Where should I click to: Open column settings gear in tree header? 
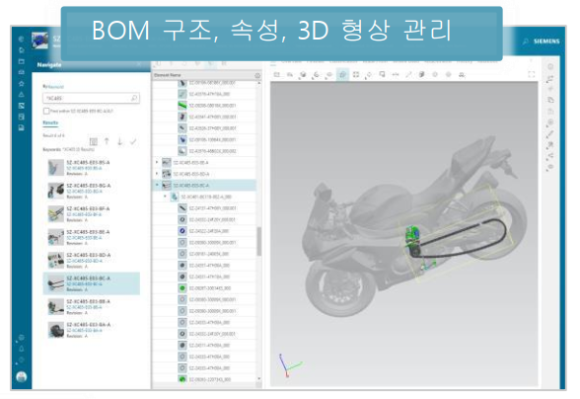coord(257,75)
